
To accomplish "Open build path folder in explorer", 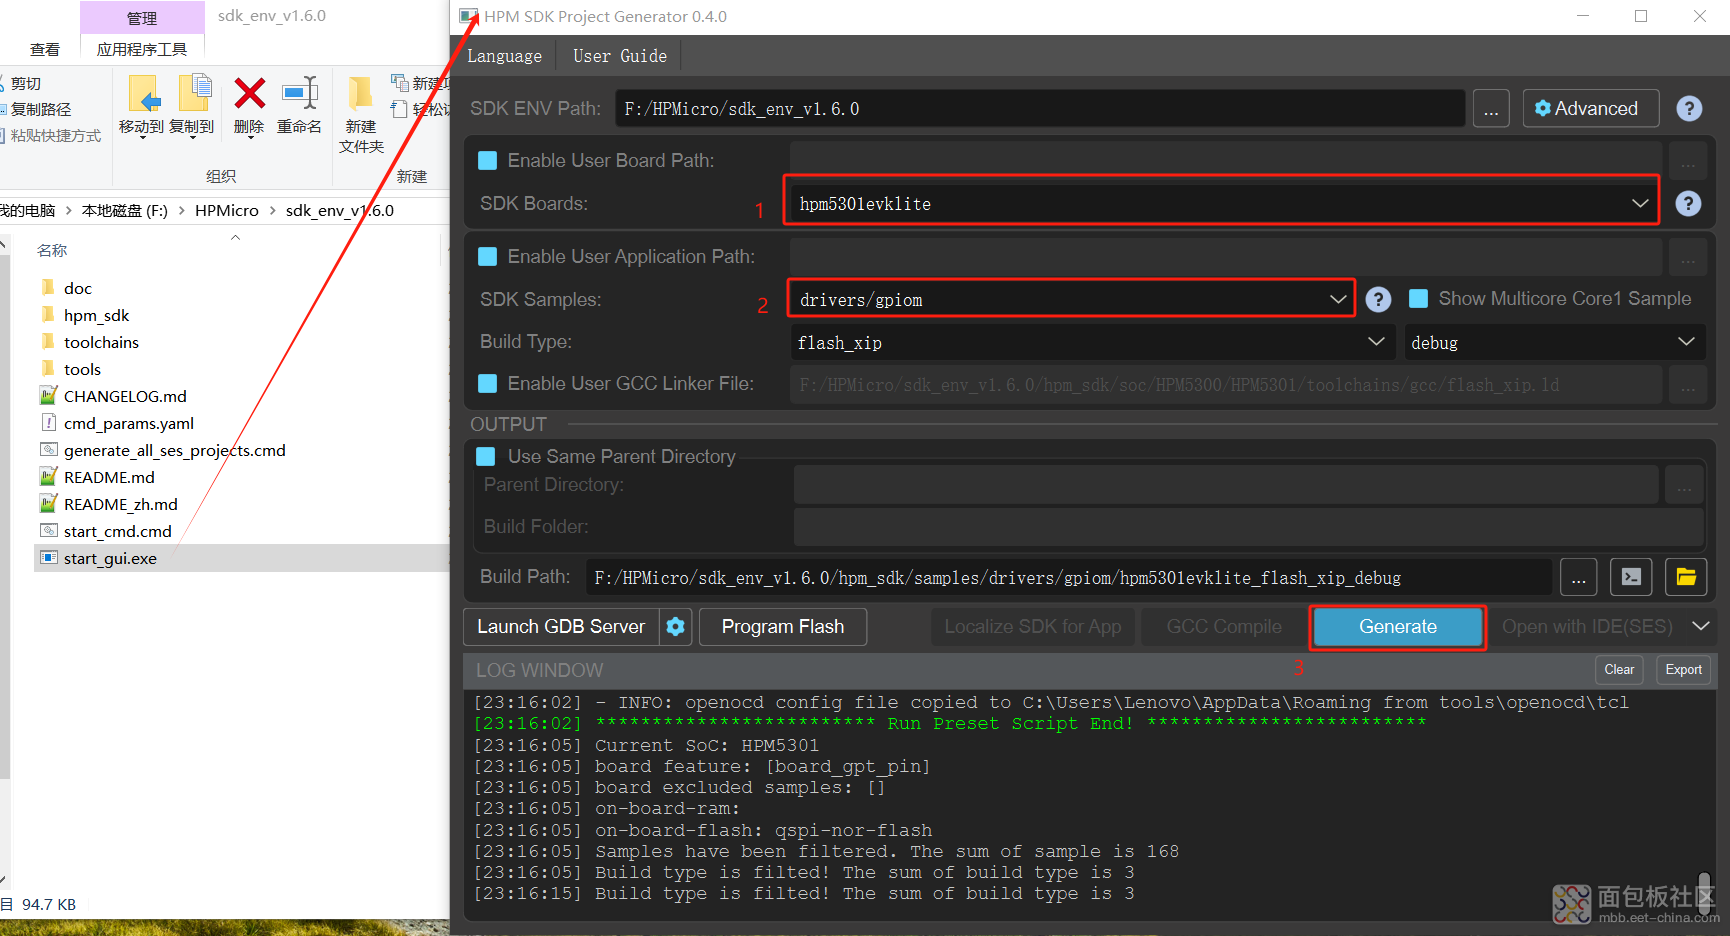I will 1686,577.
